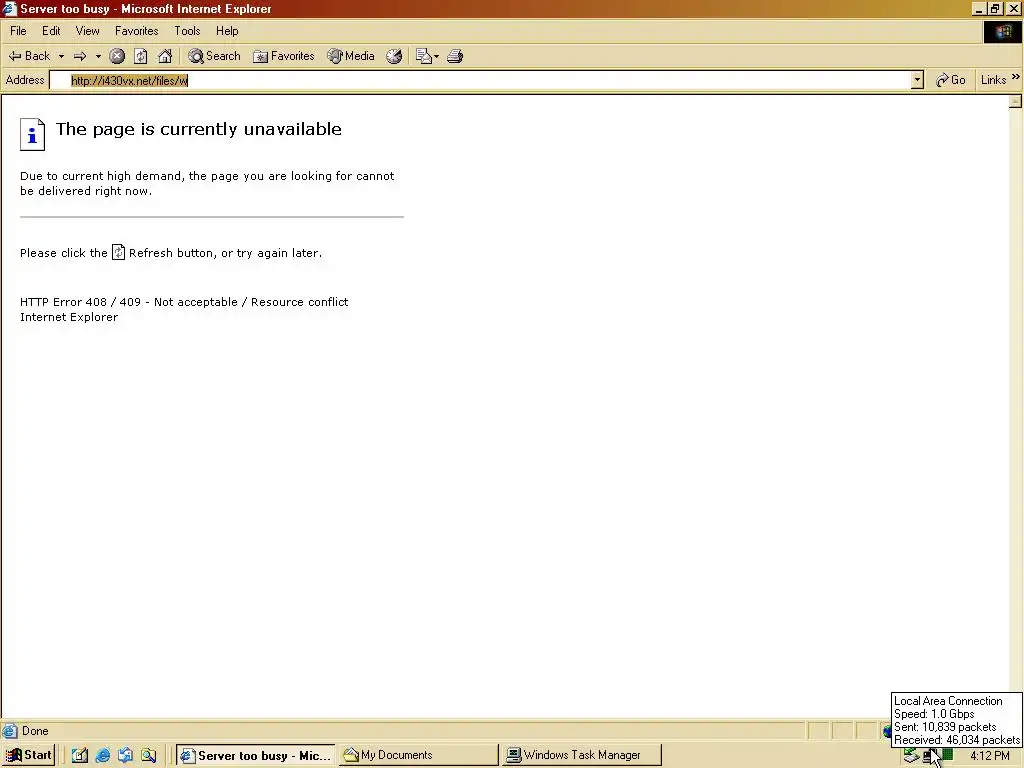This screenshot has height=768, width=1024.
Task: Open the Back history dropdown arrow
Action: (x=61, y=56)
